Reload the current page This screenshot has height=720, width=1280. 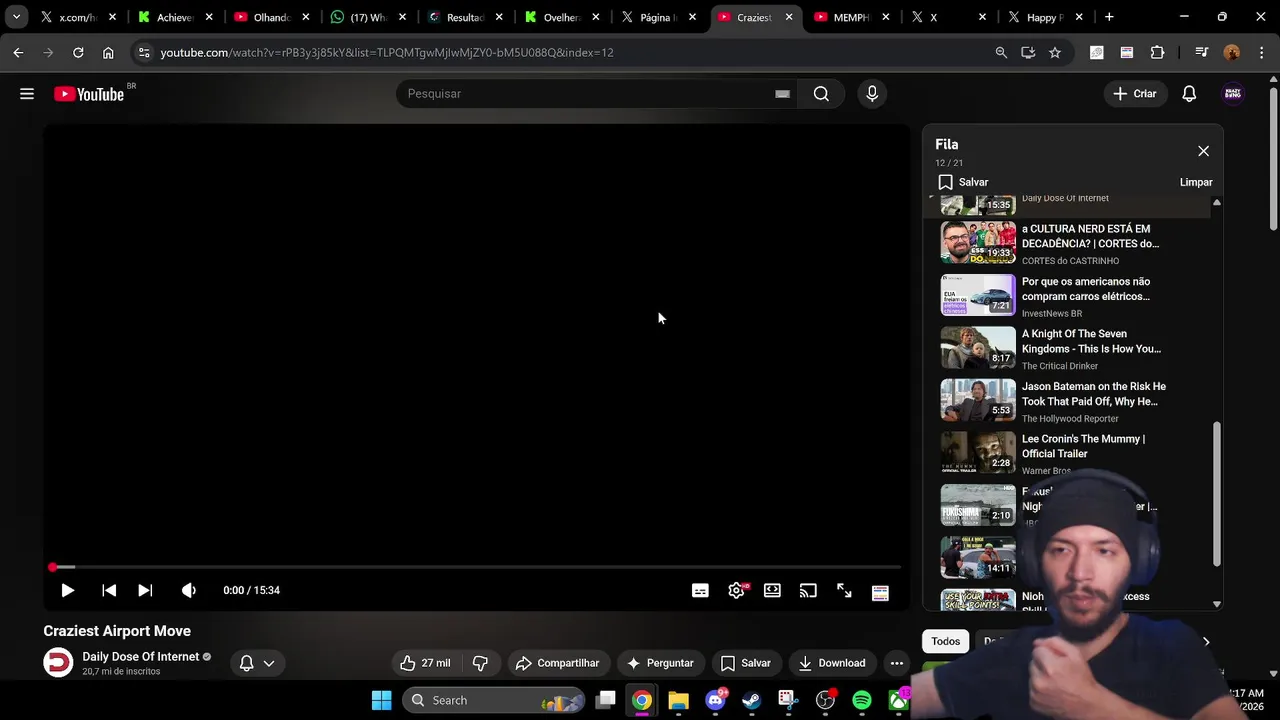[x=78, y=53]
